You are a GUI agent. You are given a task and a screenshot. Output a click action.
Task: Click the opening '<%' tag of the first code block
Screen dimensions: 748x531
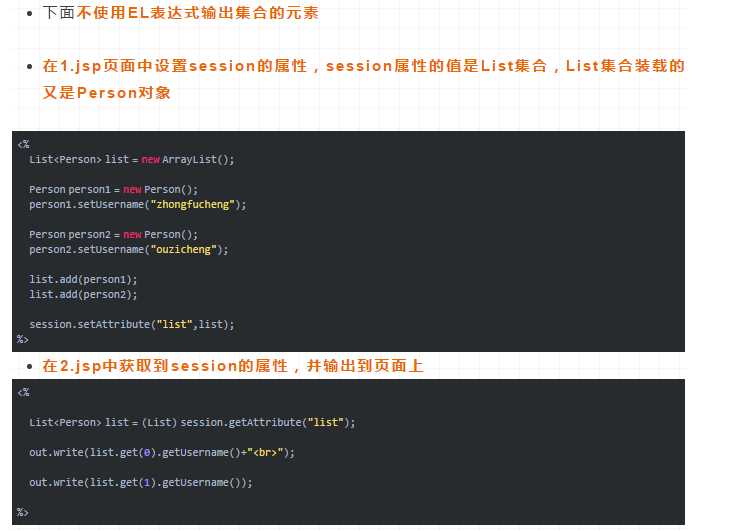23,144
